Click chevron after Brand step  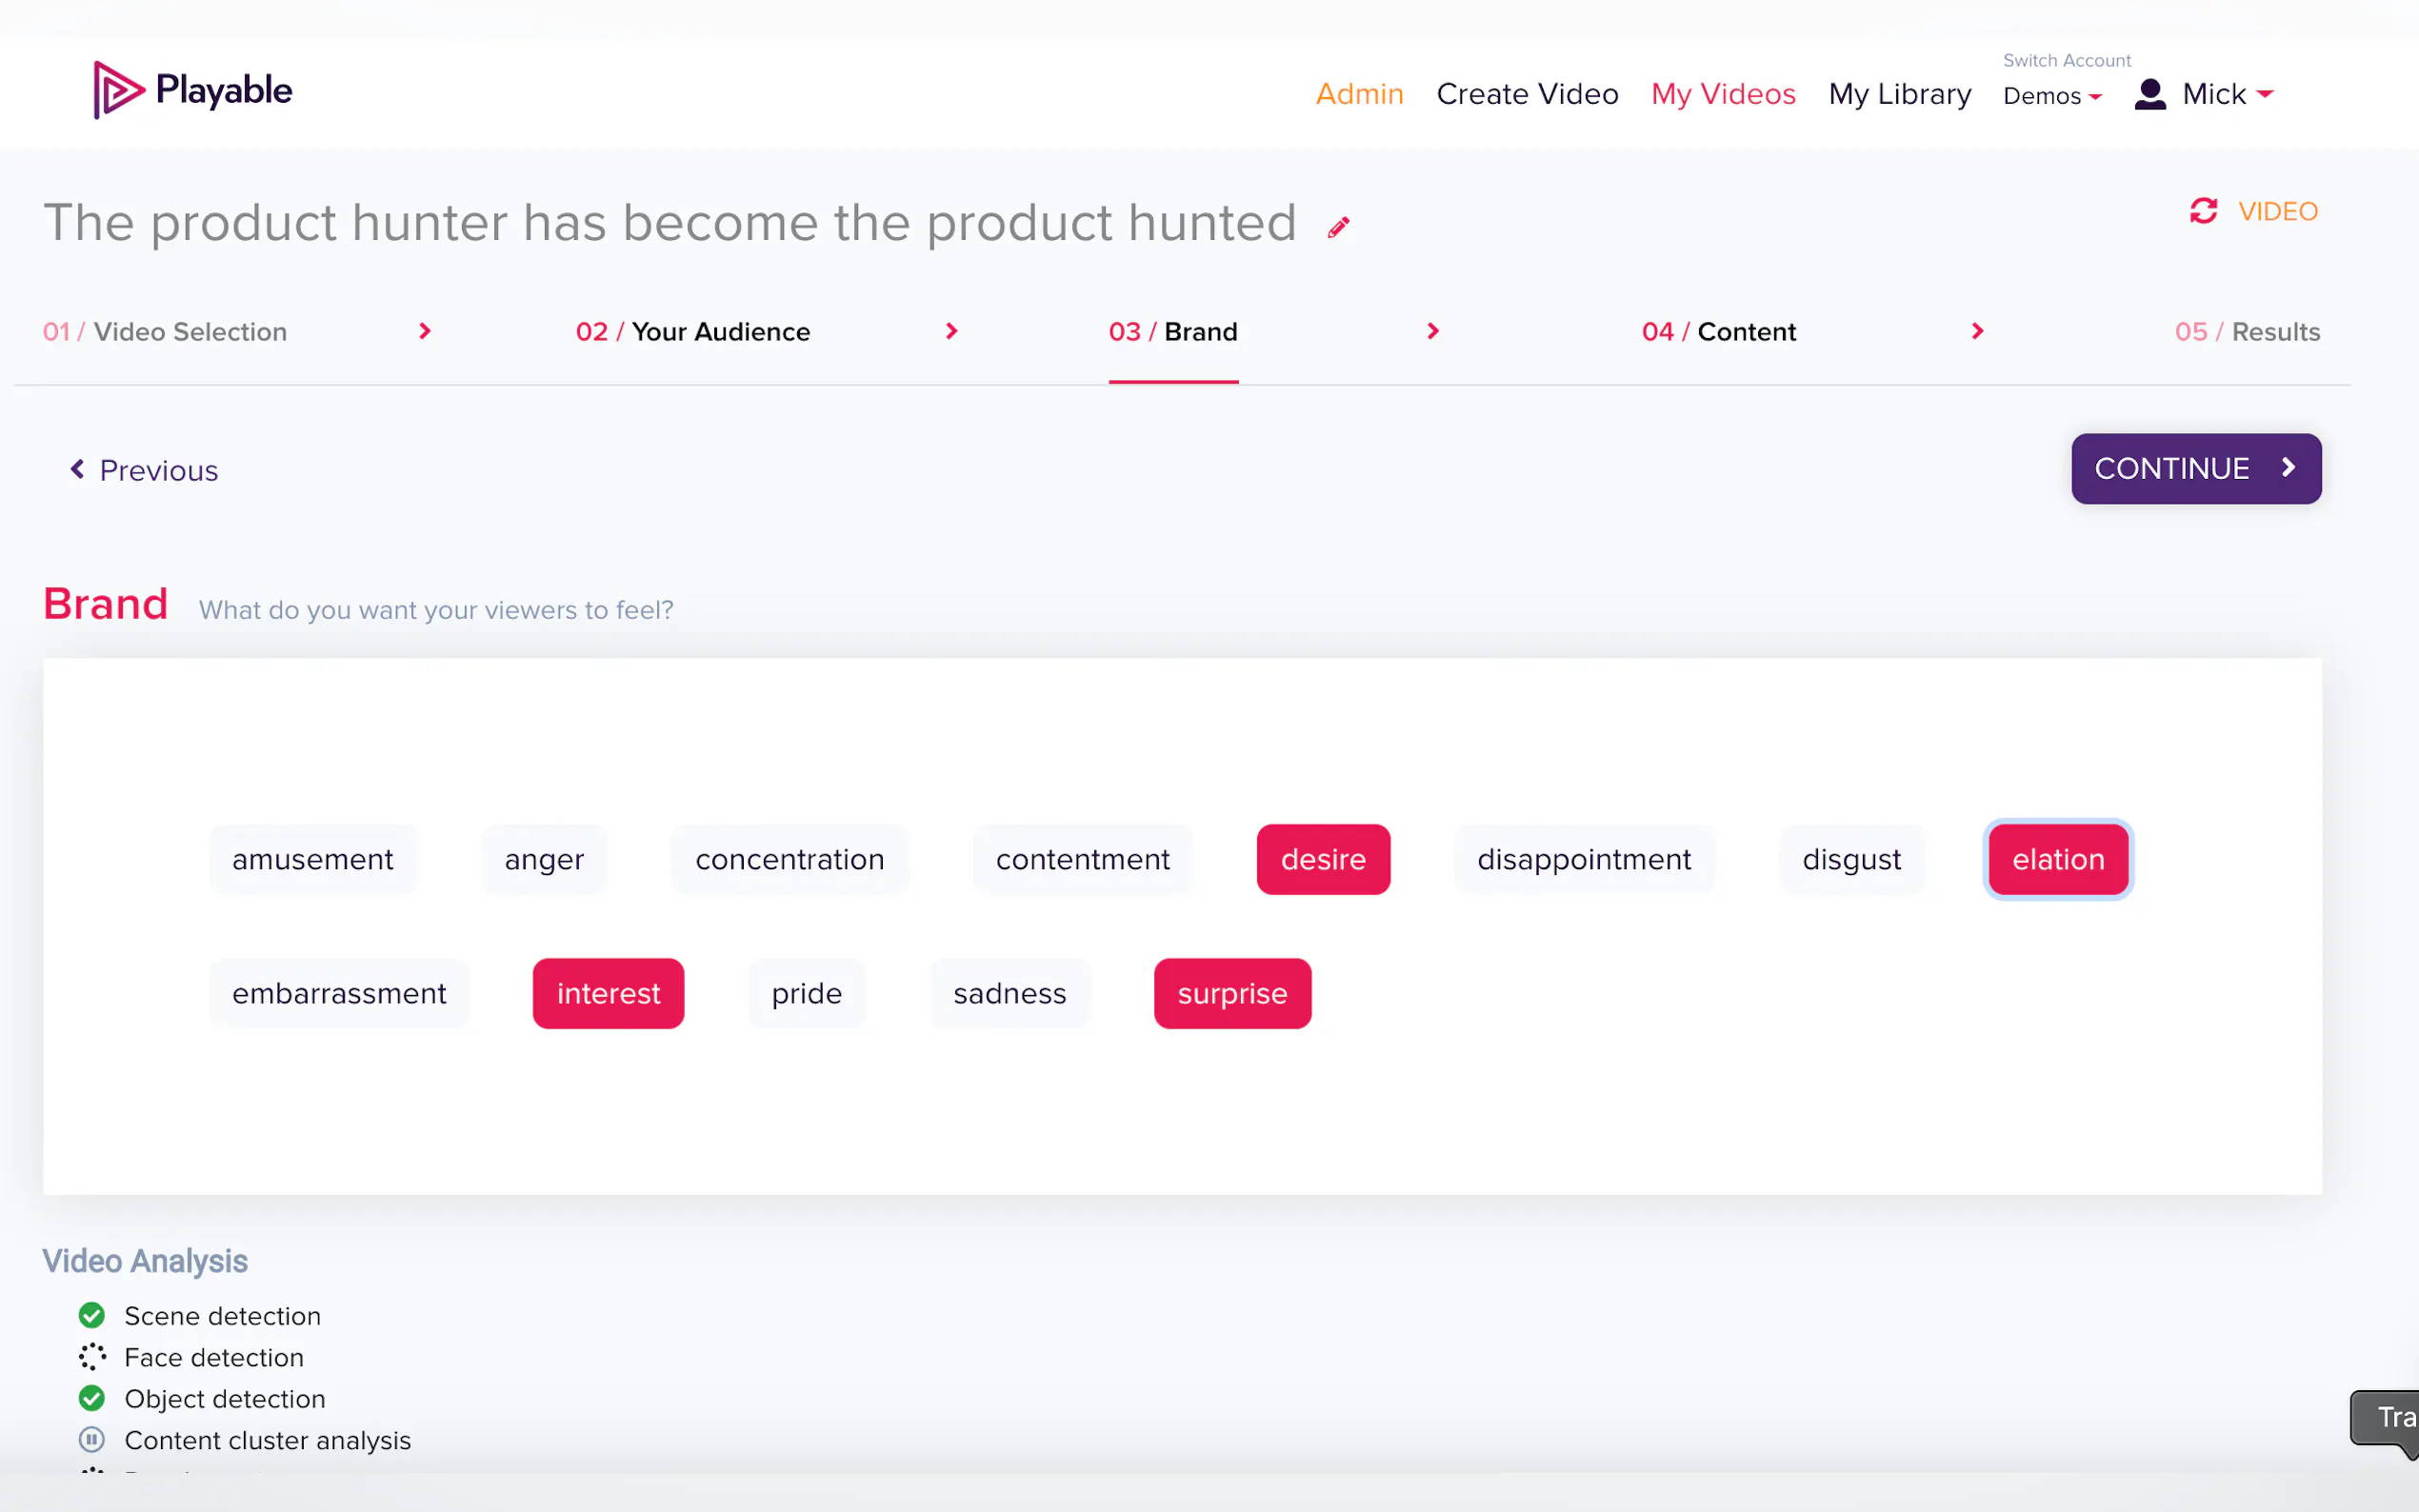(x=1433, y=331)
